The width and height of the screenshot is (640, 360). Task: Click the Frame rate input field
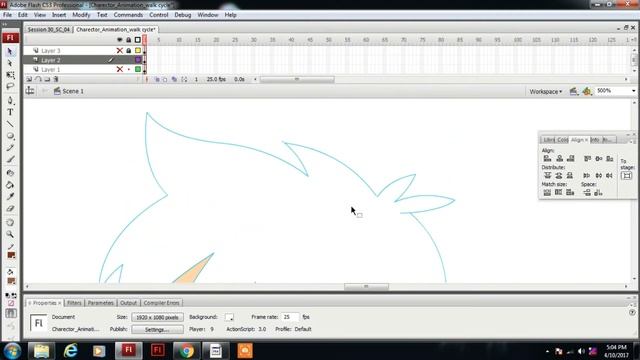tap(290, 317)
